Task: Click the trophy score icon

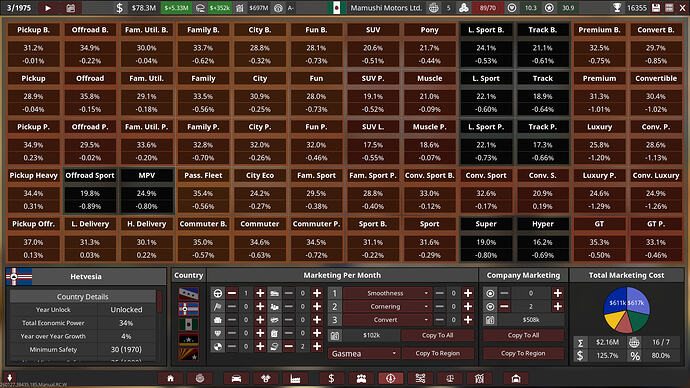Action: (x=617, y=8)
